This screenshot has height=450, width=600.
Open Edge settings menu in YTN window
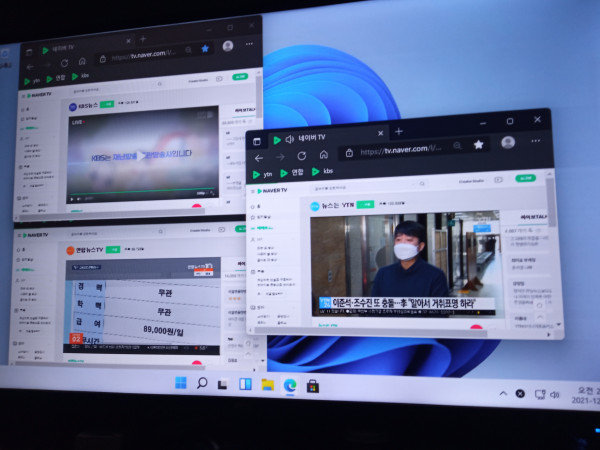536,141
